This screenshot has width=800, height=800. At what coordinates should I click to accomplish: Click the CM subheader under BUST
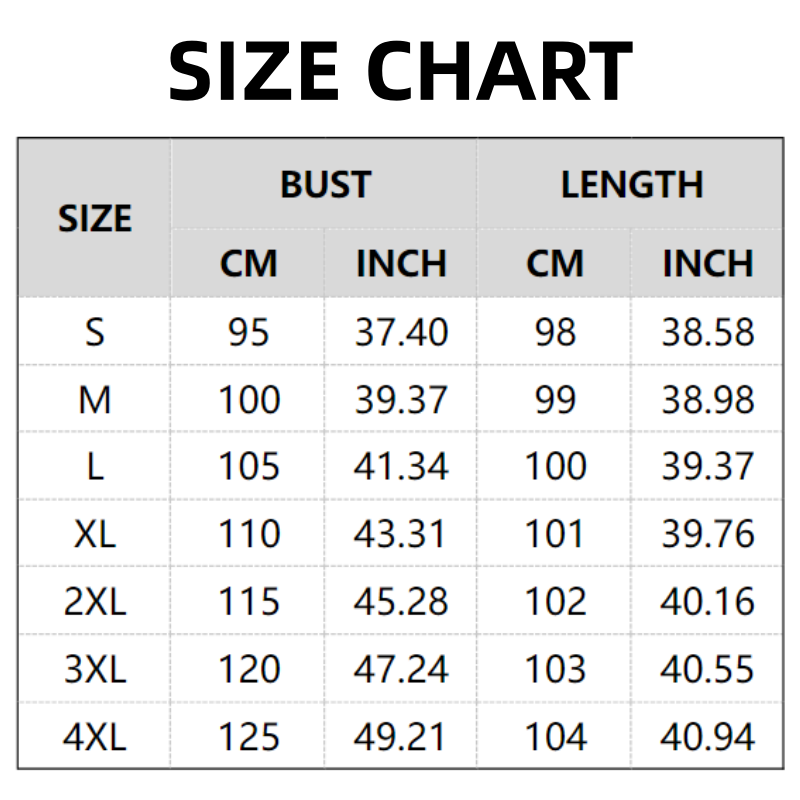tap(249, 264)
